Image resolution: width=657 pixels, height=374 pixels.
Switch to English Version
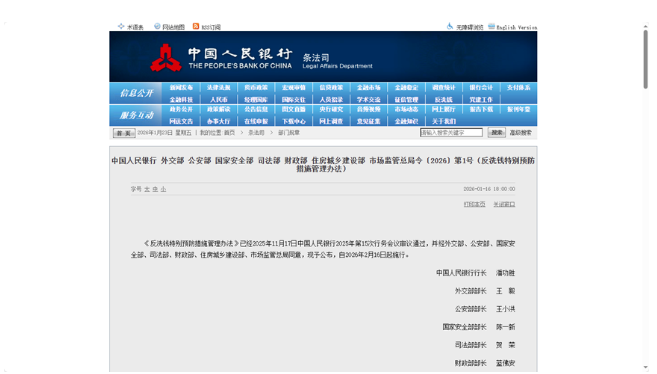coord(517,27)
